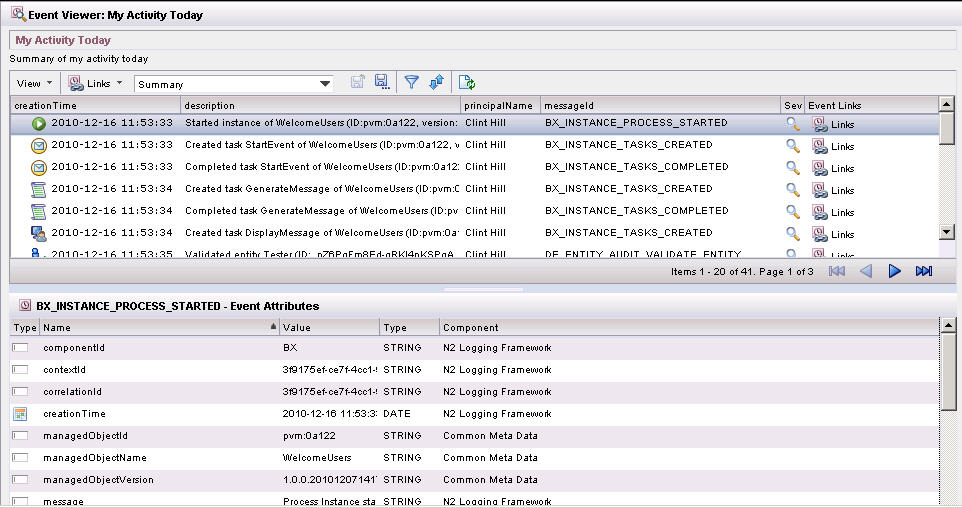Click script icon of Created task GenerateMessage row
962x508 pixels.
point(39,190)
